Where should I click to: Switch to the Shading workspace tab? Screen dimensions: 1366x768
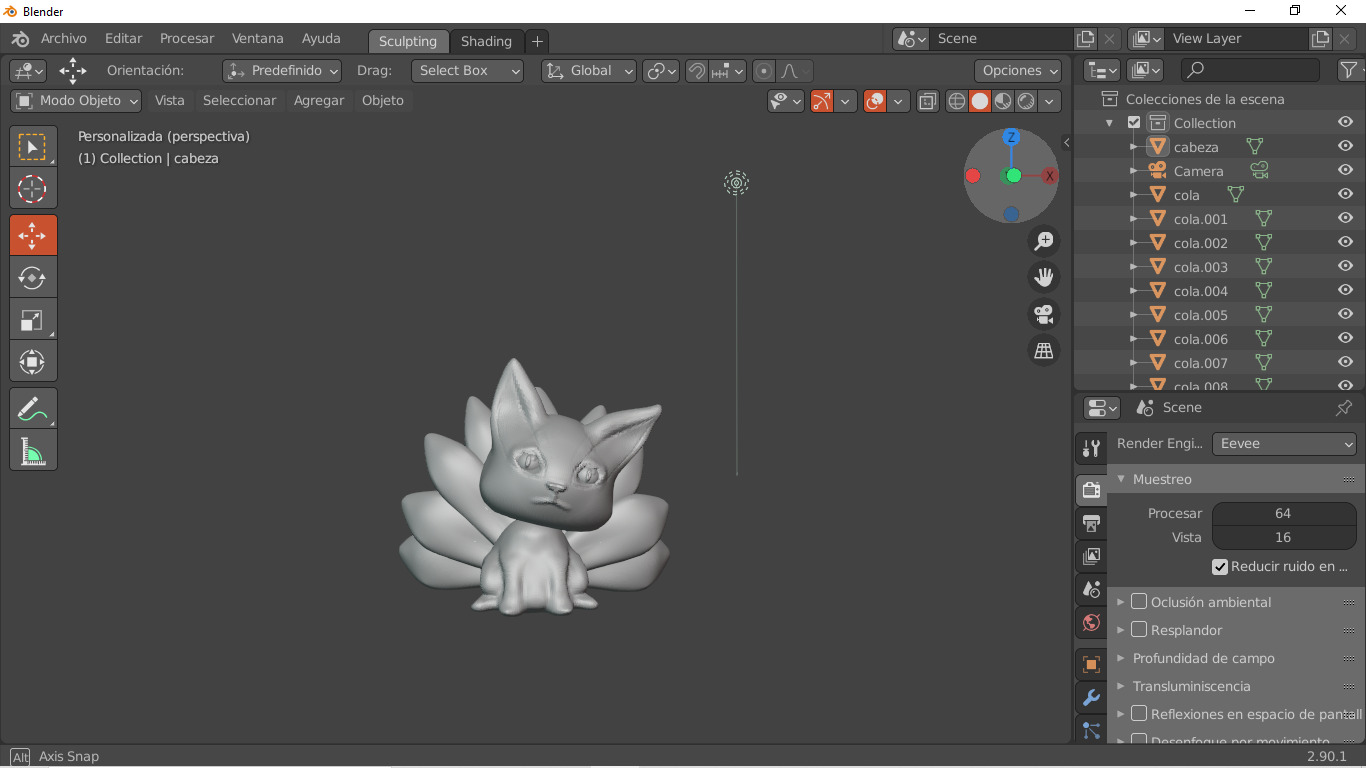(x=486, y=41)
